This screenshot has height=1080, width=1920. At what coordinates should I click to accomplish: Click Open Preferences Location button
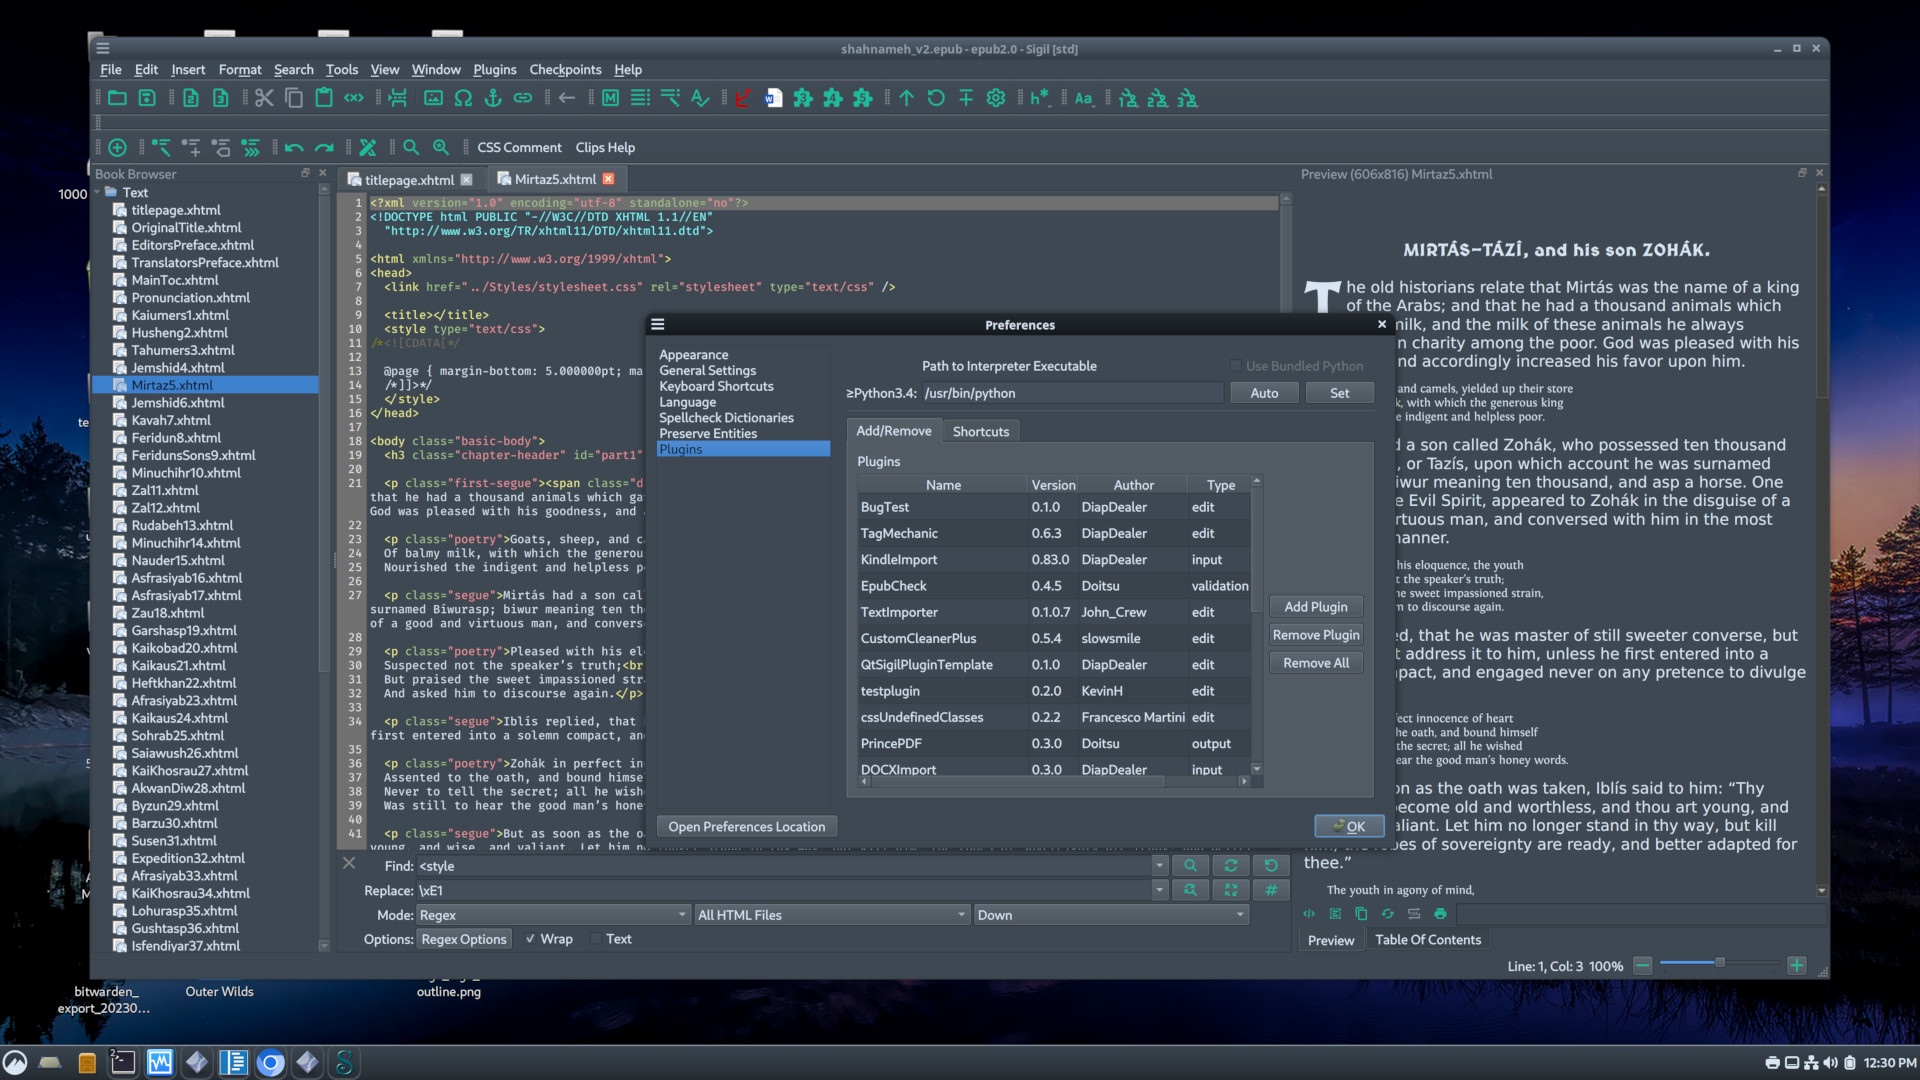[746, 827]
